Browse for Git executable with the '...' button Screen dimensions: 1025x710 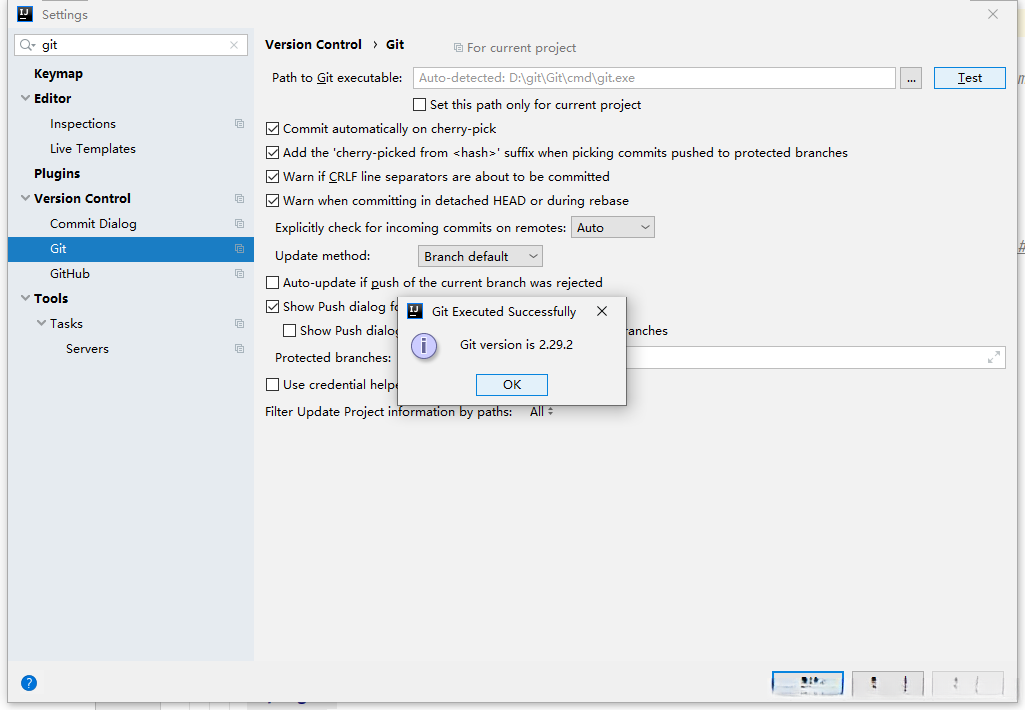tap(911, 78)
